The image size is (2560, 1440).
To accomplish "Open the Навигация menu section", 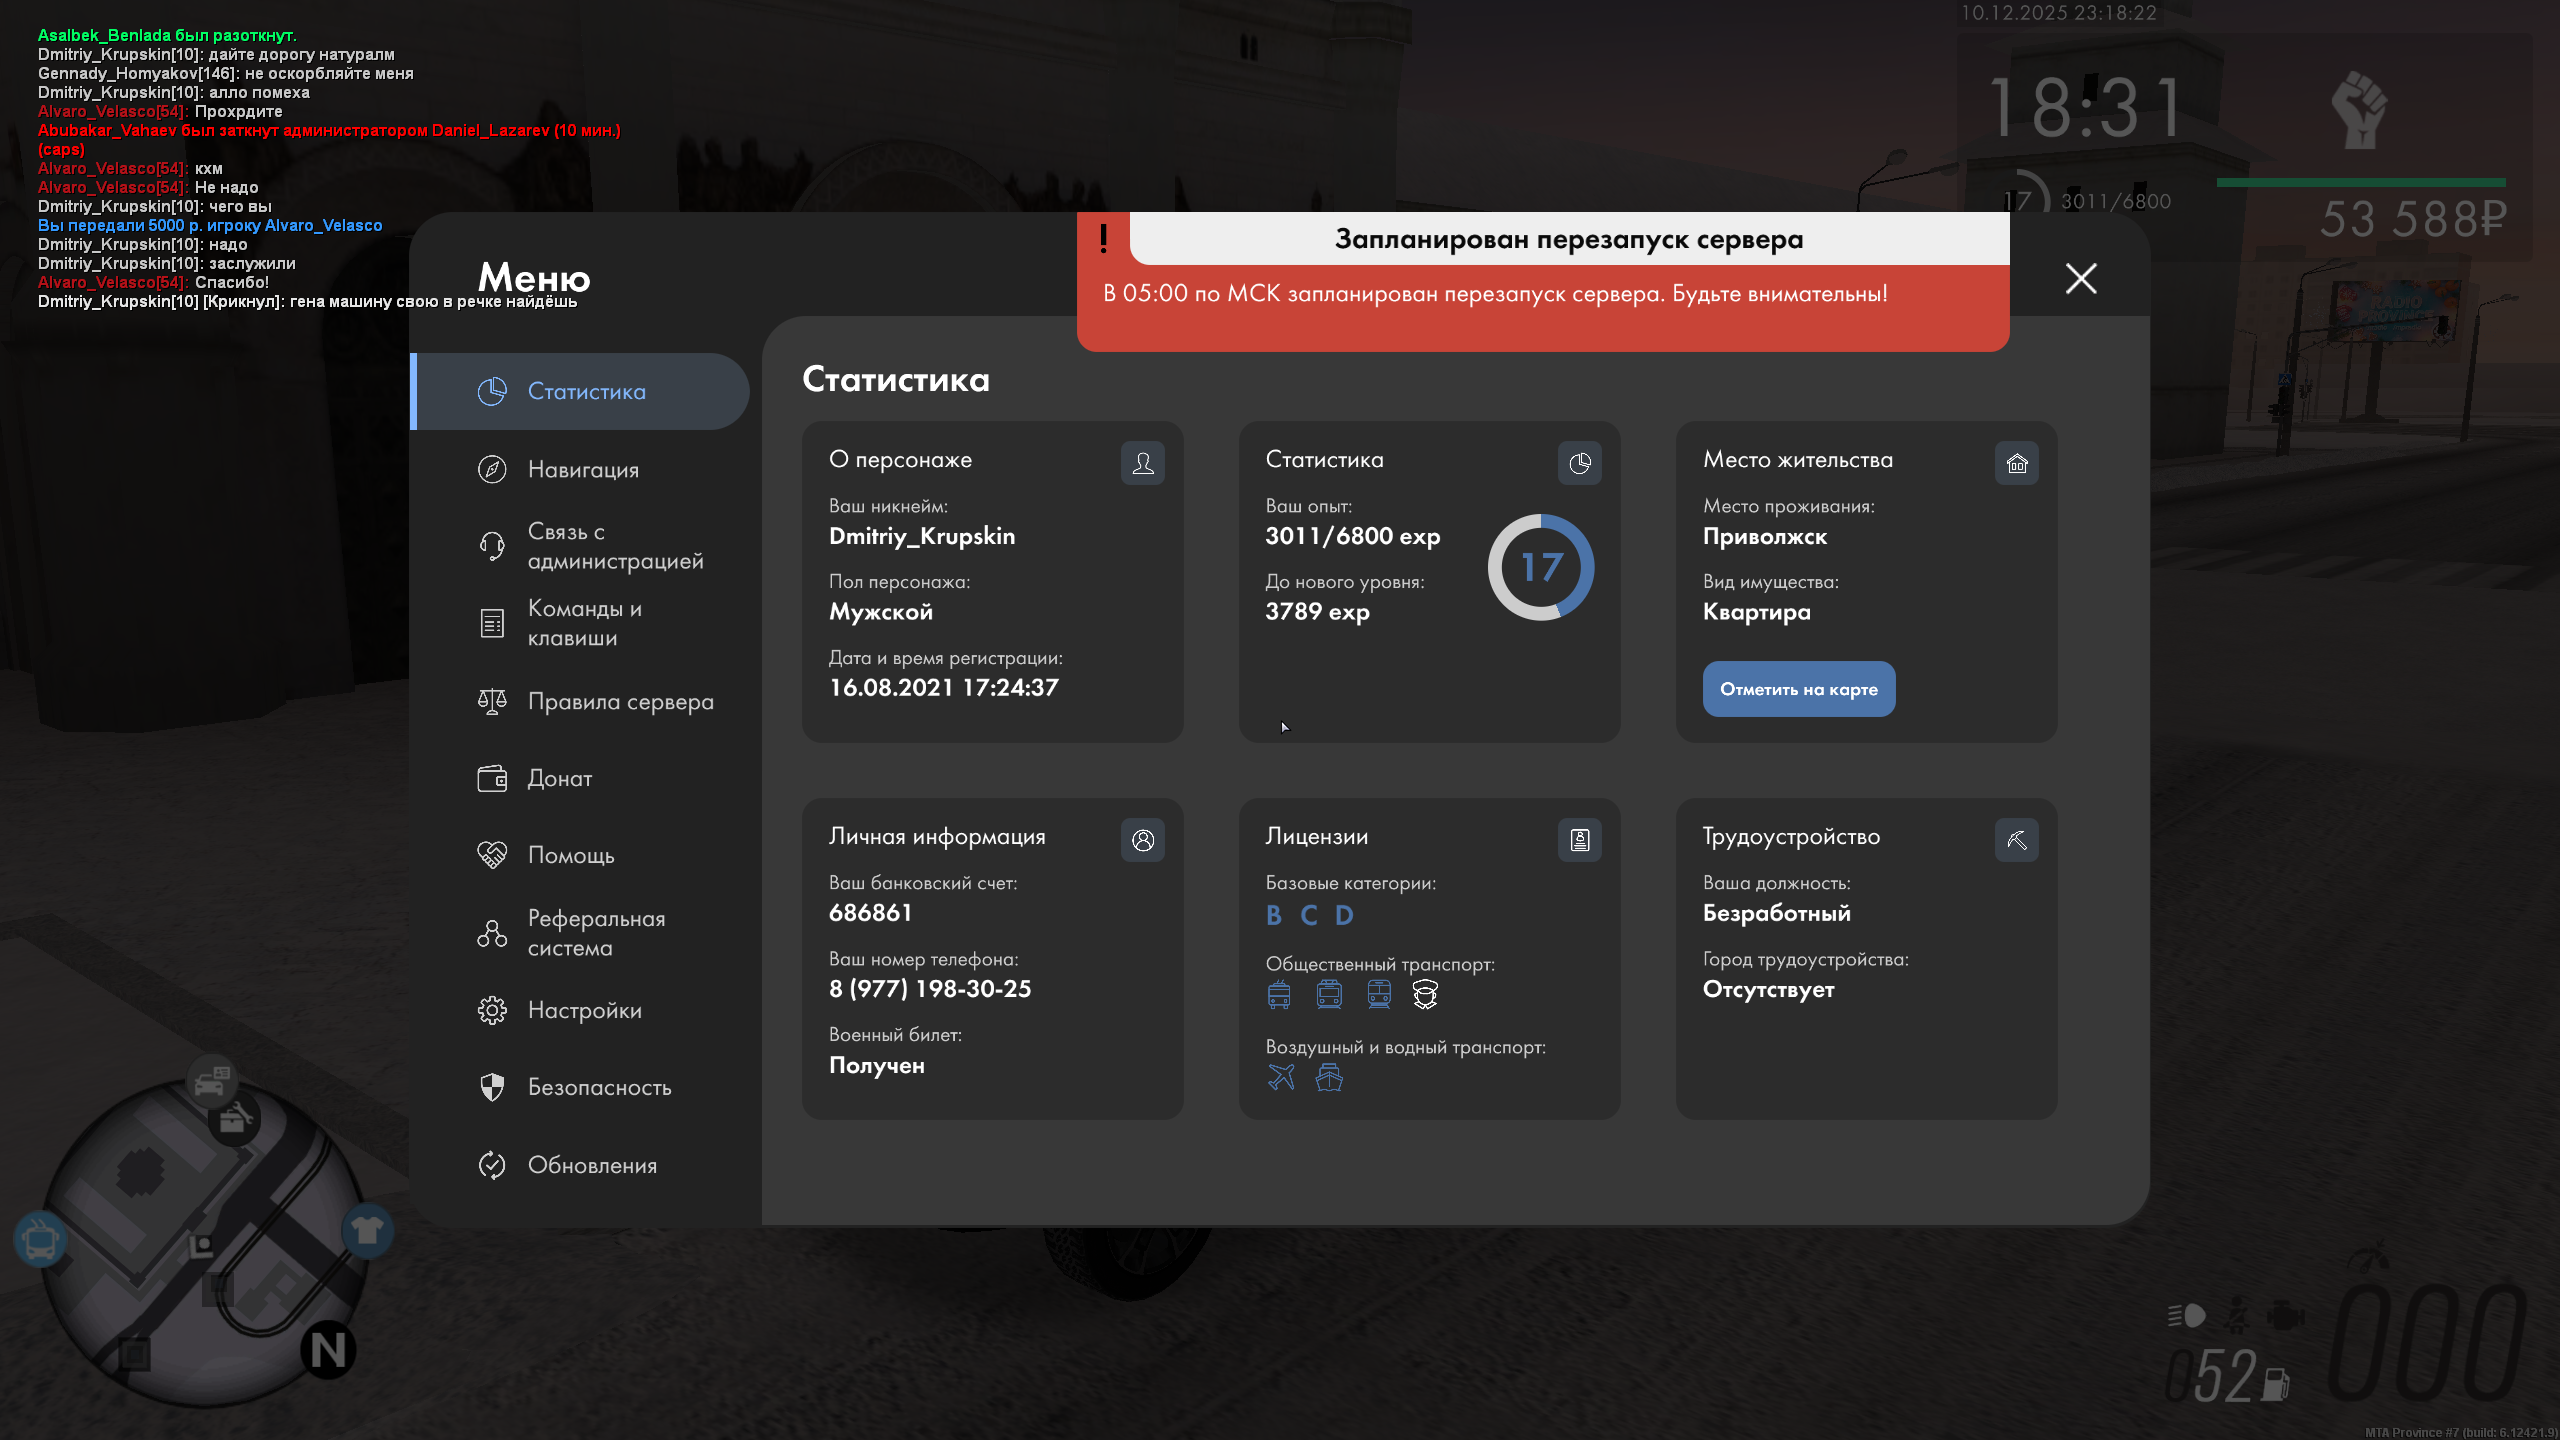I will tap(583, 469).
